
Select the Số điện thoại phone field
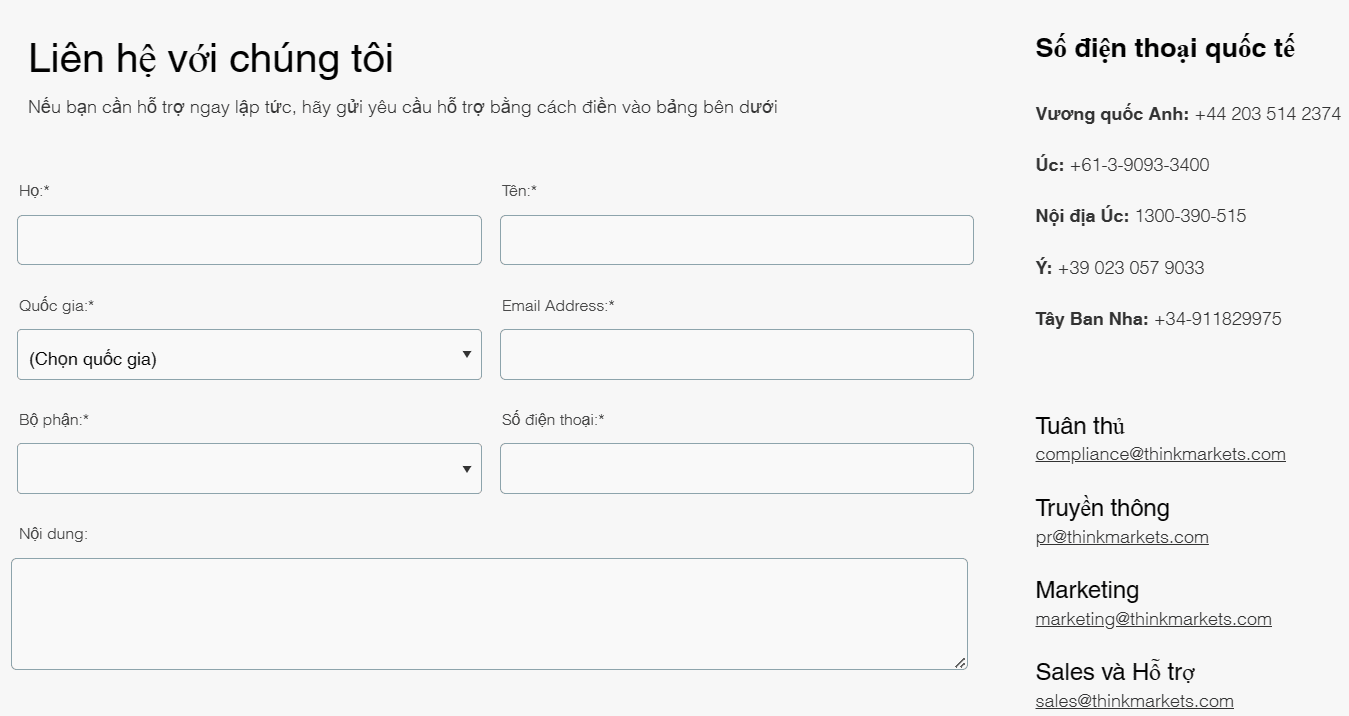click(737, 469)
